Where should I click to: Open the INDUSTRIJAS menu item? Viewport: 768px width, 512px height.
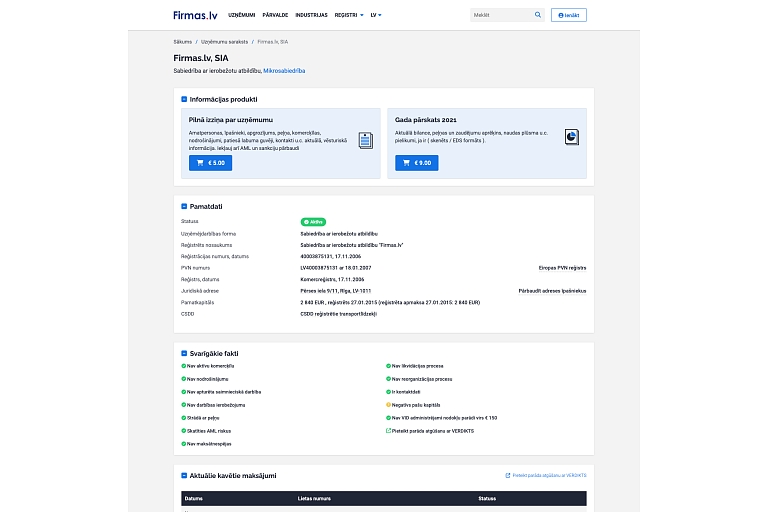(x=311, y=15)
